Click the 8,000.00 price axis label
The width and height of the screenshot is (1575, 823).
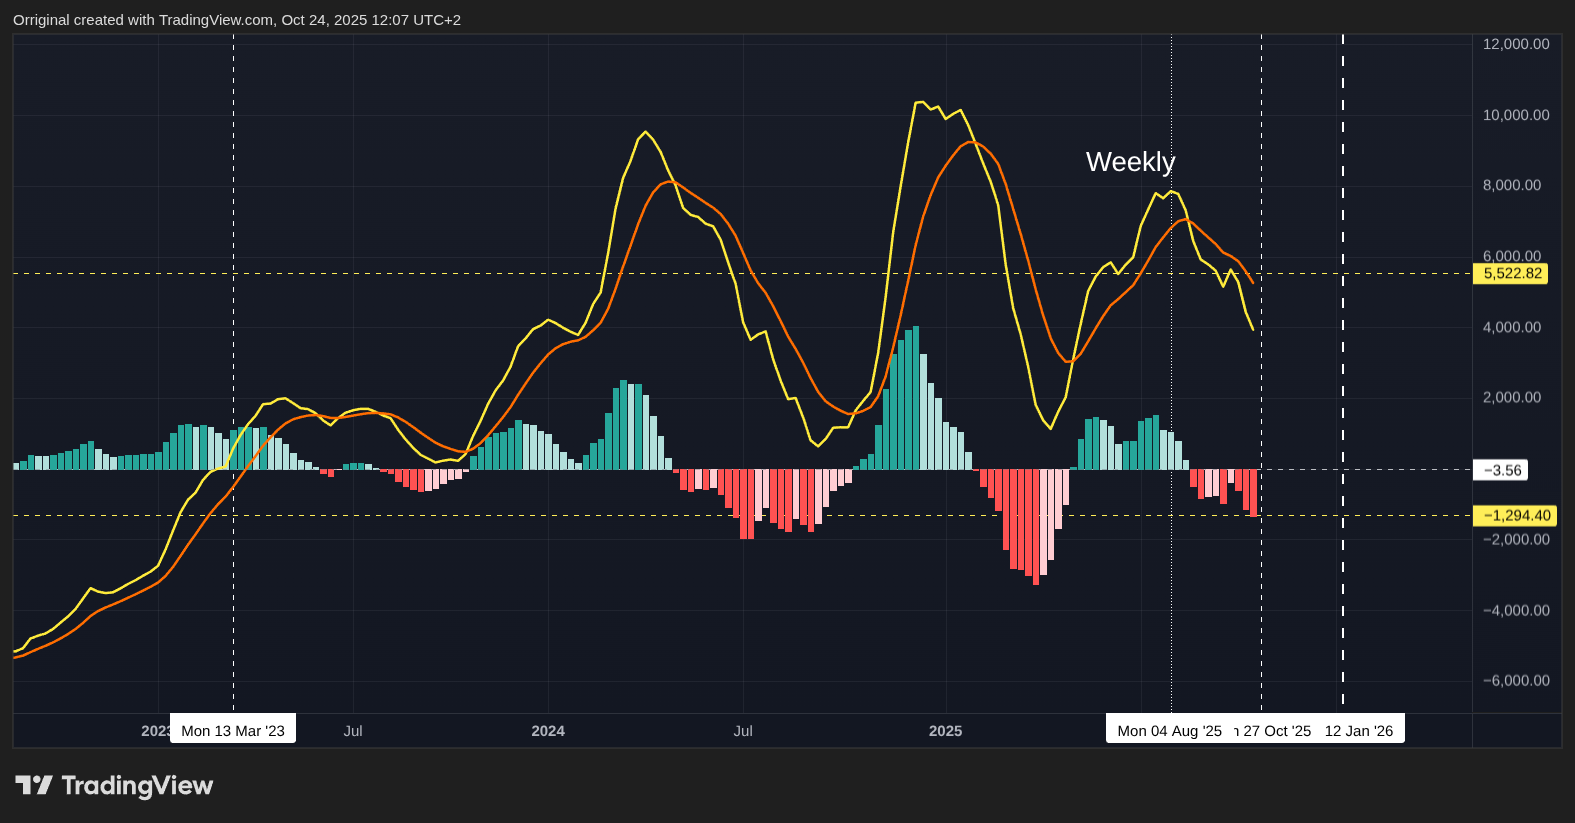click(x=1512, y=185)
